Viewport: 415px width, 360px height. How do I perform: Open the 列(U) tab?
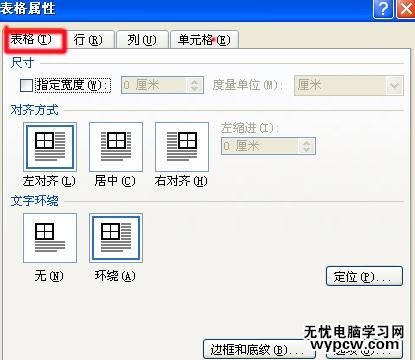pyautogui.click(x=142, y=40)
